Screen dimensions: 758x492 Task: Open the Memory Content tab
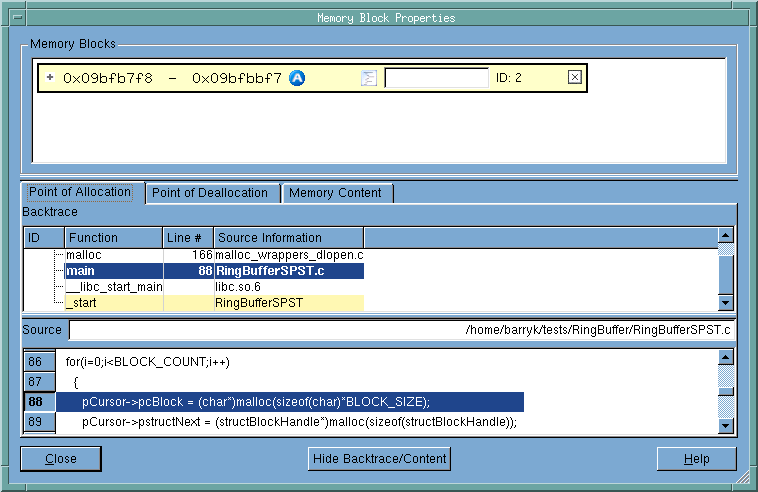click(x=335, y=193)
